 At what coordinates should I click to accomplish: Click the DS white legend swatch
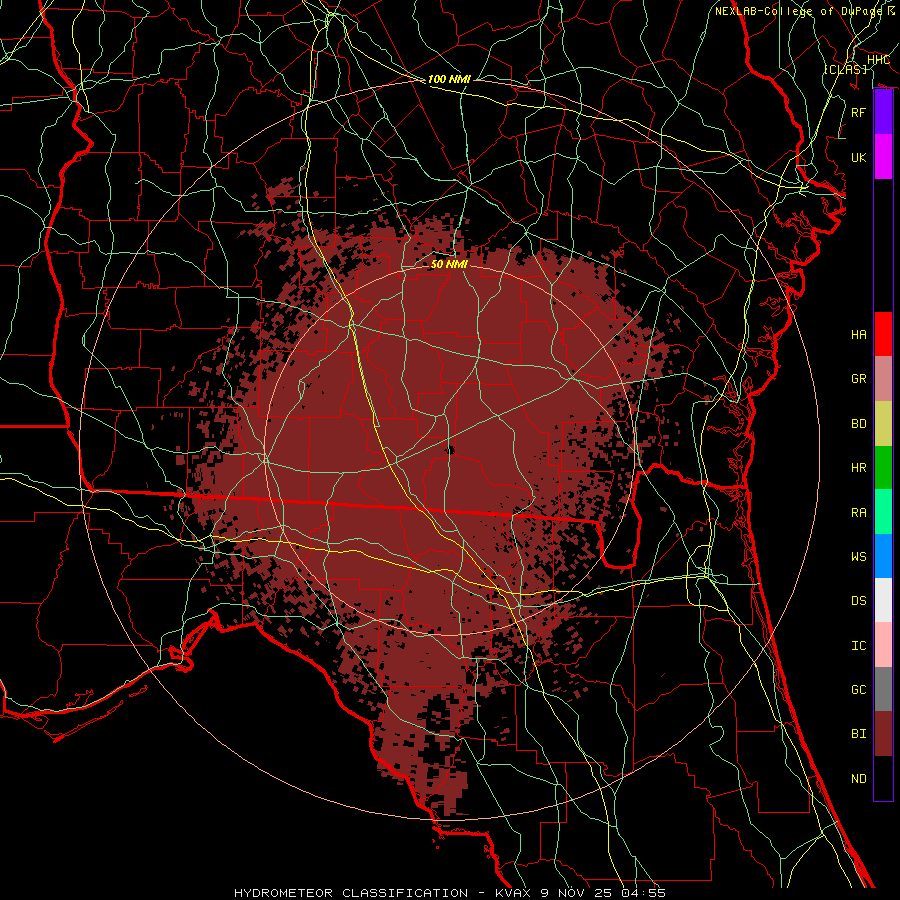883,600
